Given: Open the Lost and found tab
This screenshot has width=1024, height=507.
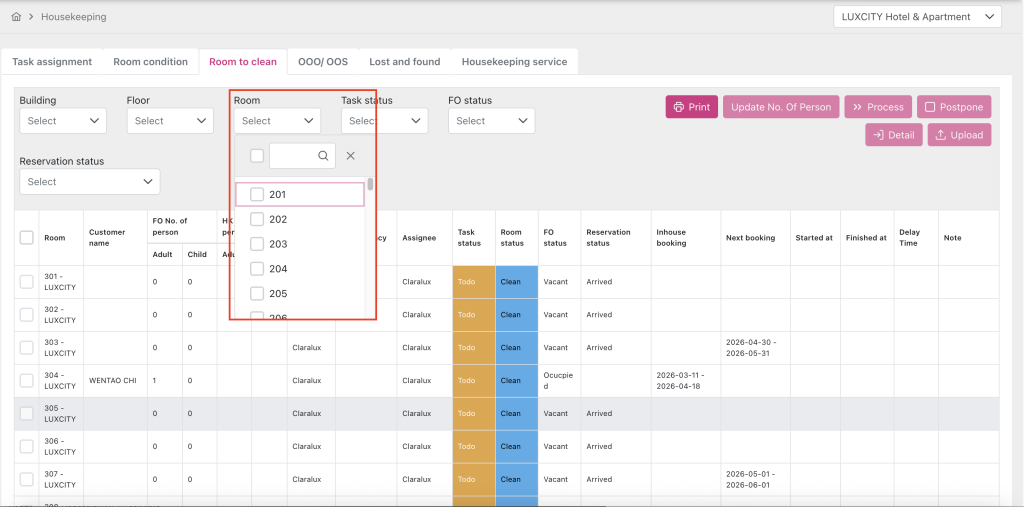Looking at the screenshot, I should (404, 62).
